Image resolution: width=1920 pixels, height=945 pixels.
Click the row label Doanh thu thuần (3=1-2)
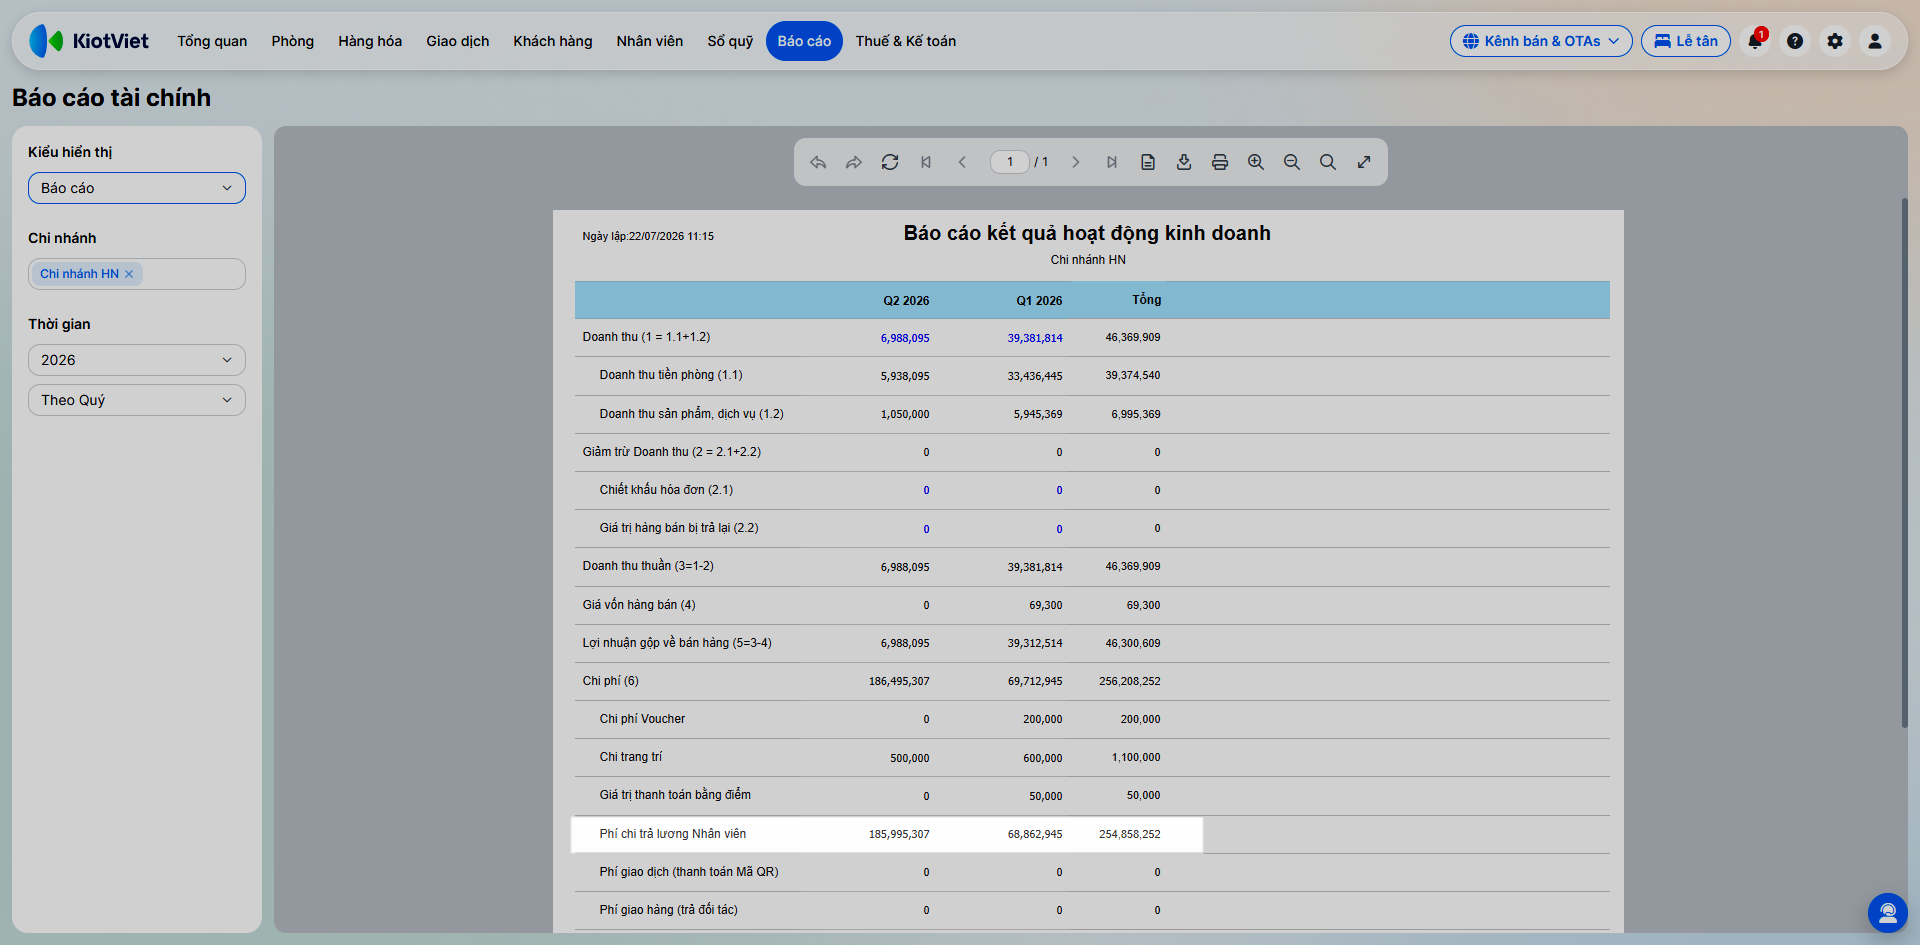[x=648, y=566]
